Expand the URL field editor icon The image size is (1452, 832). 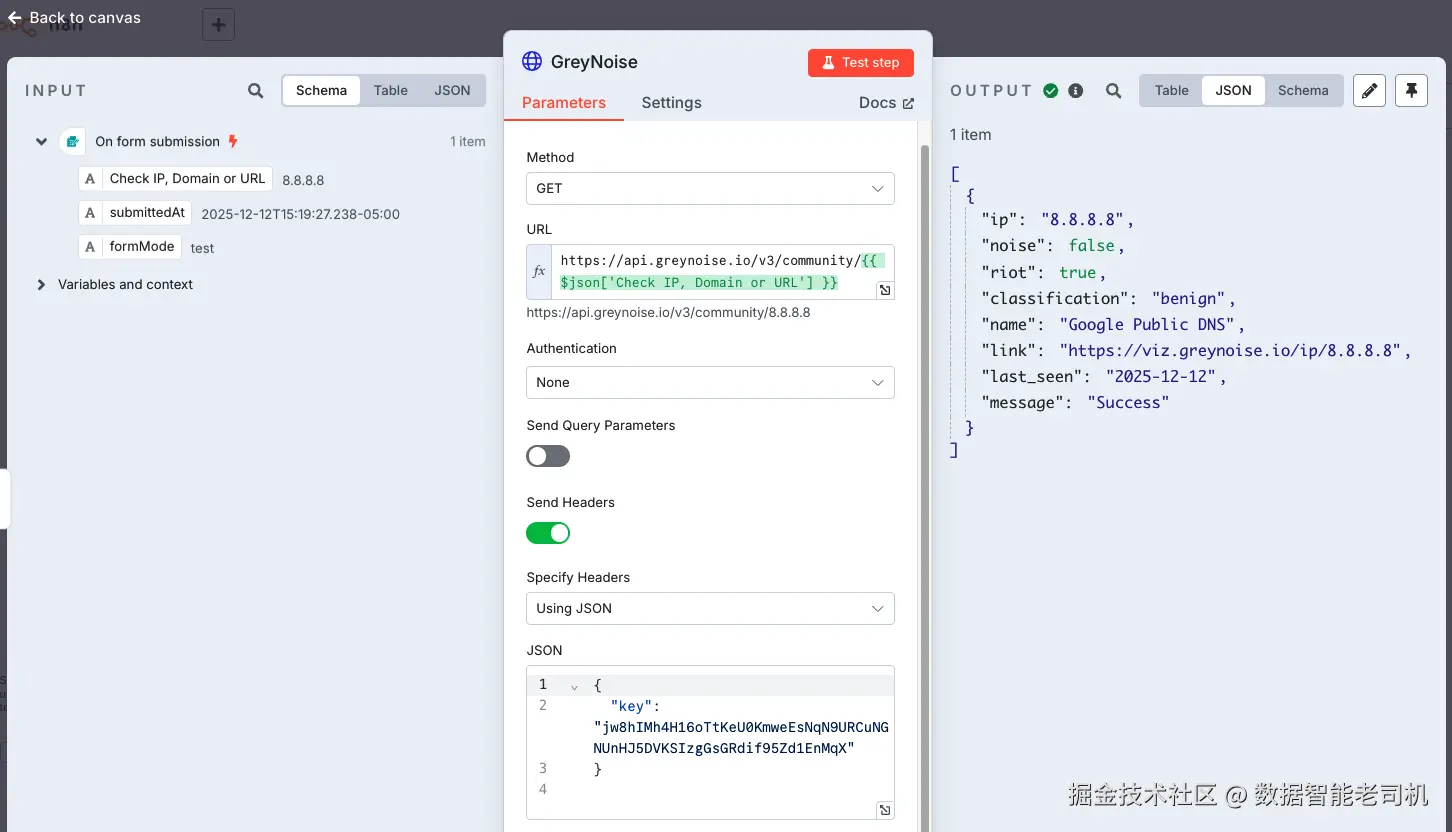(884, 290)
